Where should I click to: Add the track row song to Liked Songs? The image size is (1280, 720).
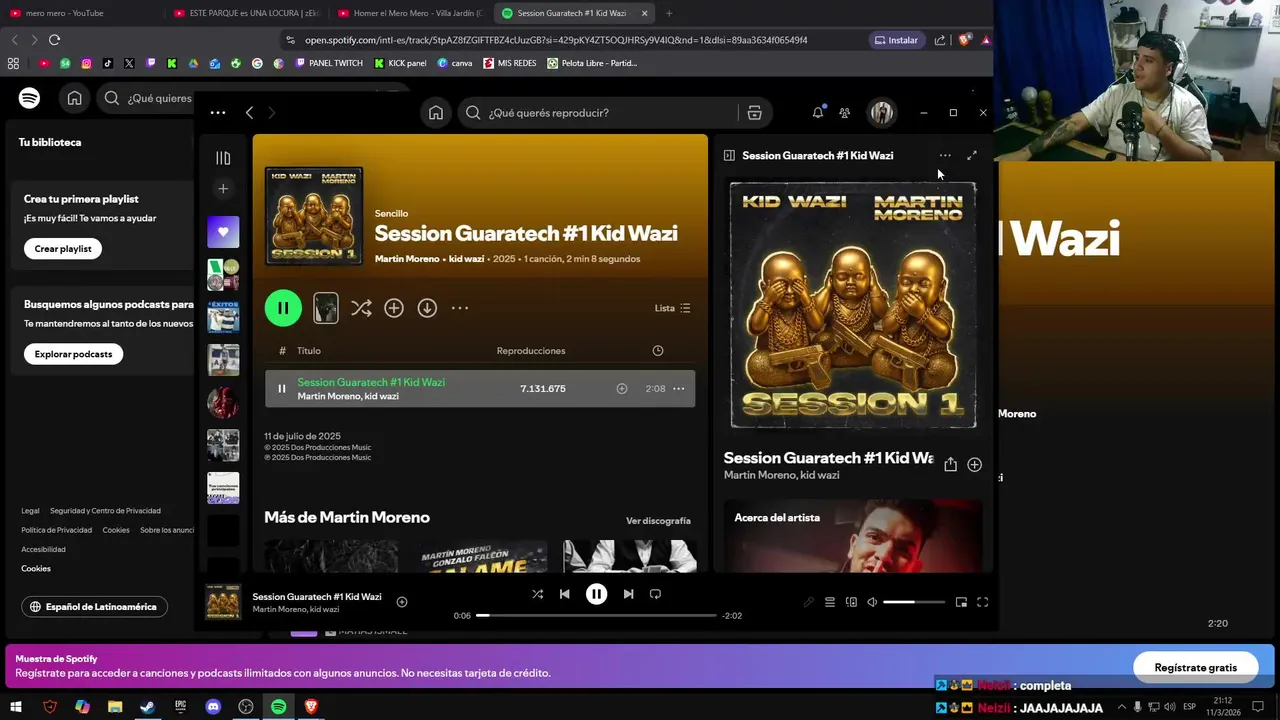621,388
